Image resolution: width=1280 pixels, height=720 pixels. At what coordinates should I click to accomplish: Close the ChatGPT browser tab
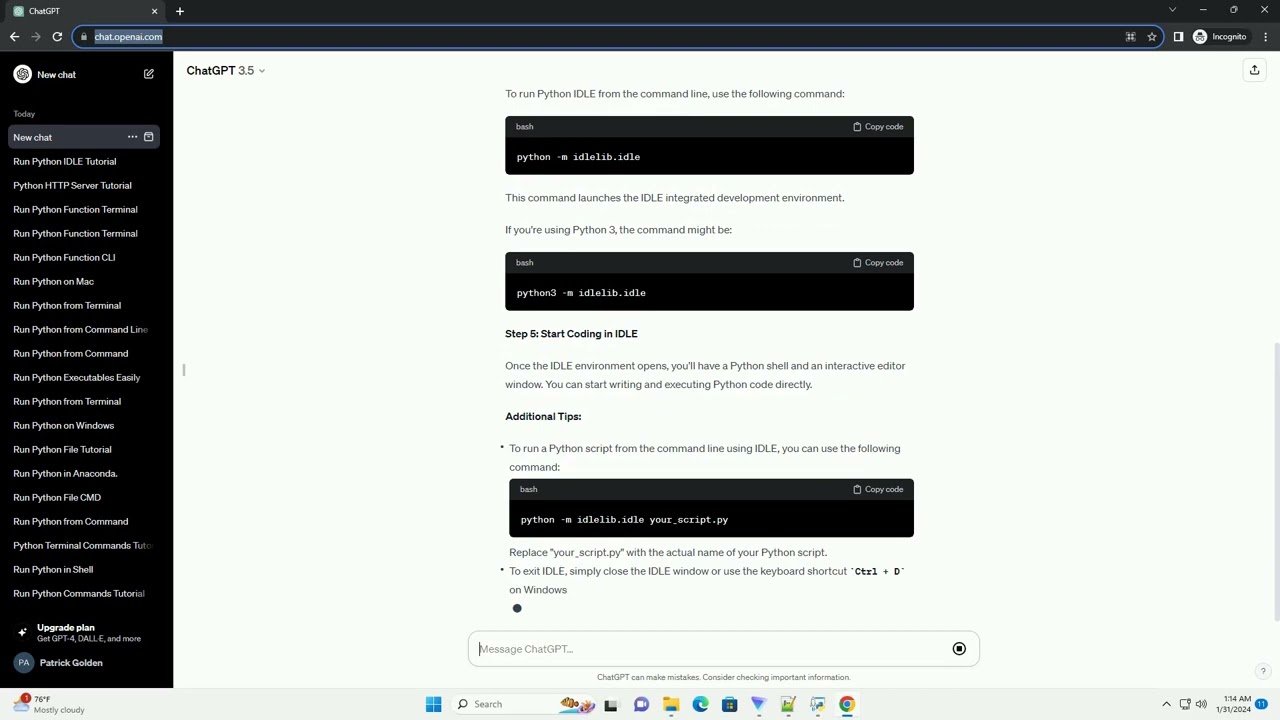[x=154, y=11]
